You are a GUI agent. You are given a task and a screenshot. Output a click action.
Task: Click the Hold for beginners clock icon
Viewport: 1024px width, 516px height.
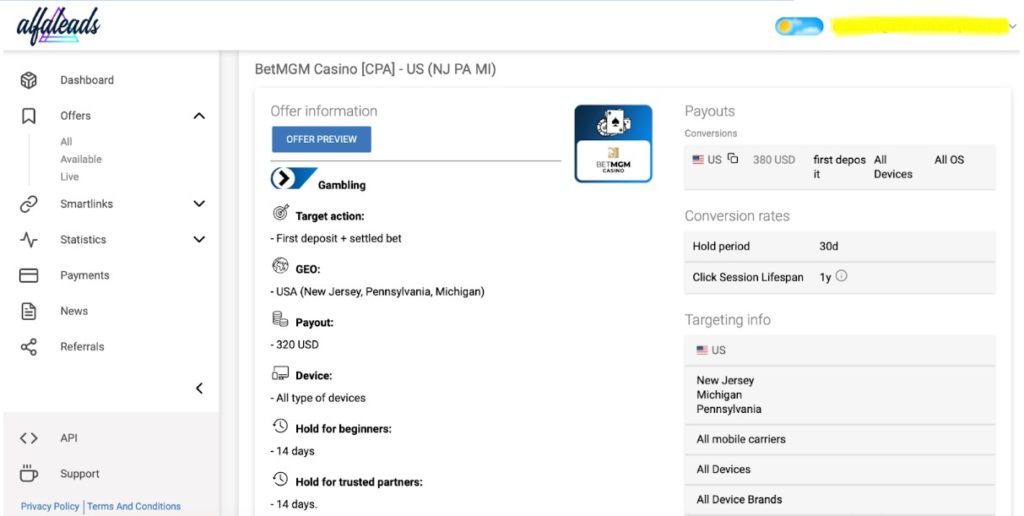[280, 426]
